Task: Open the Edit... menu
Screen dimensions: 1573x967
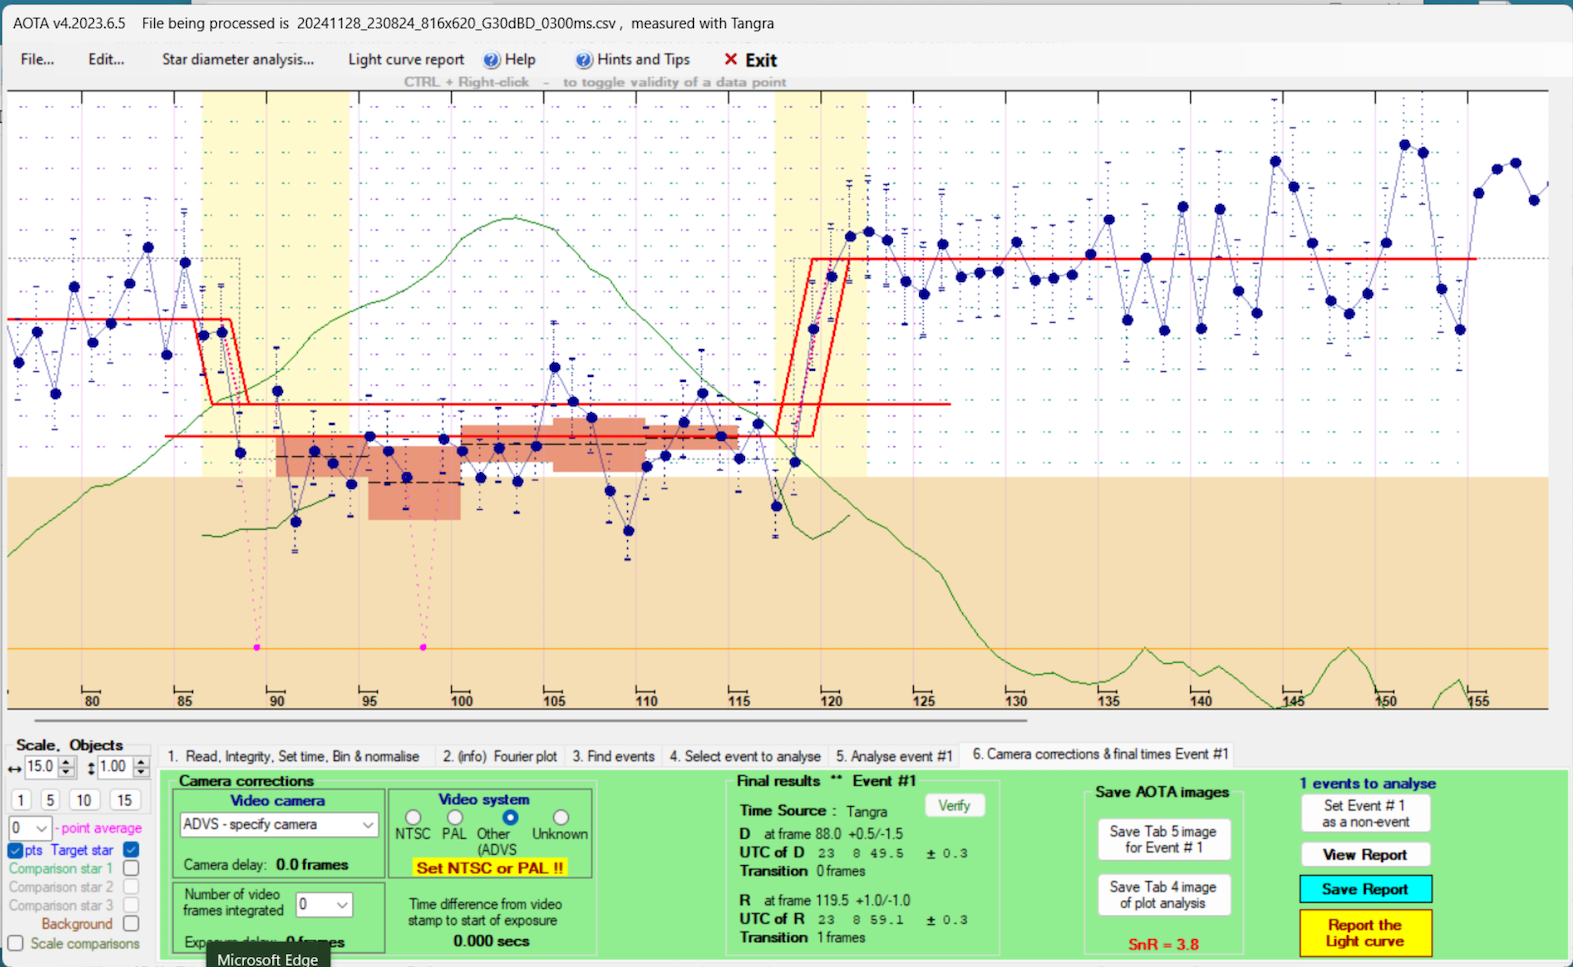Action: click(x=106, y=60)
